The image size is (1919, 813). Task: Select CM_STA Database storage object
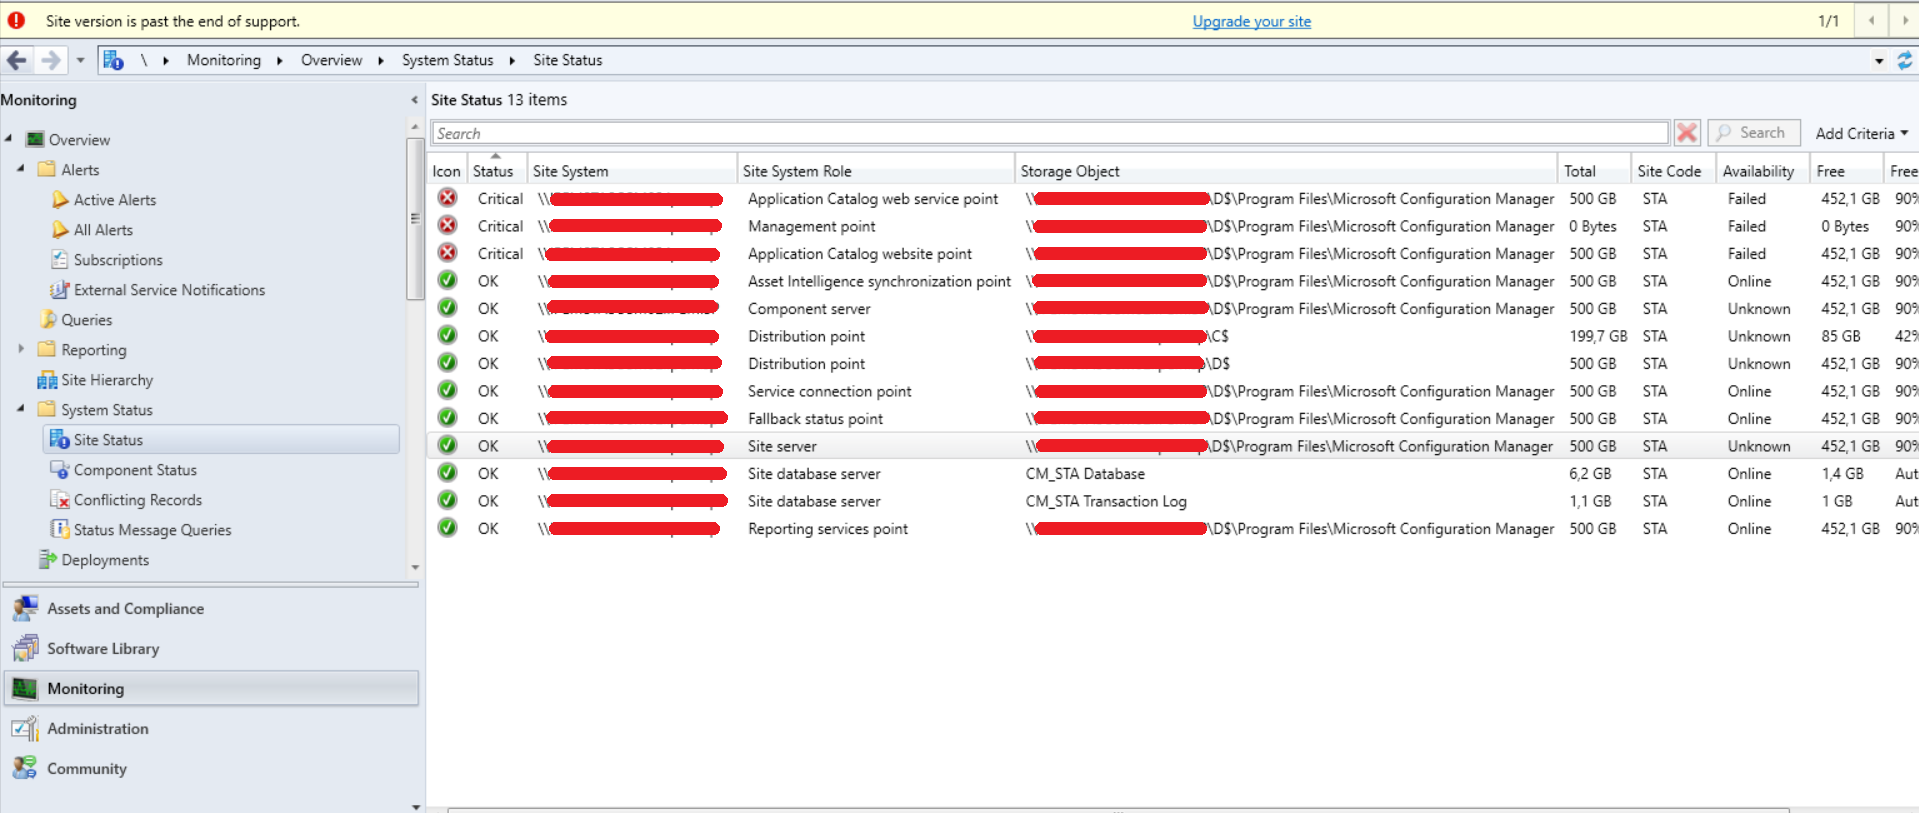[x=1085, y=474]
